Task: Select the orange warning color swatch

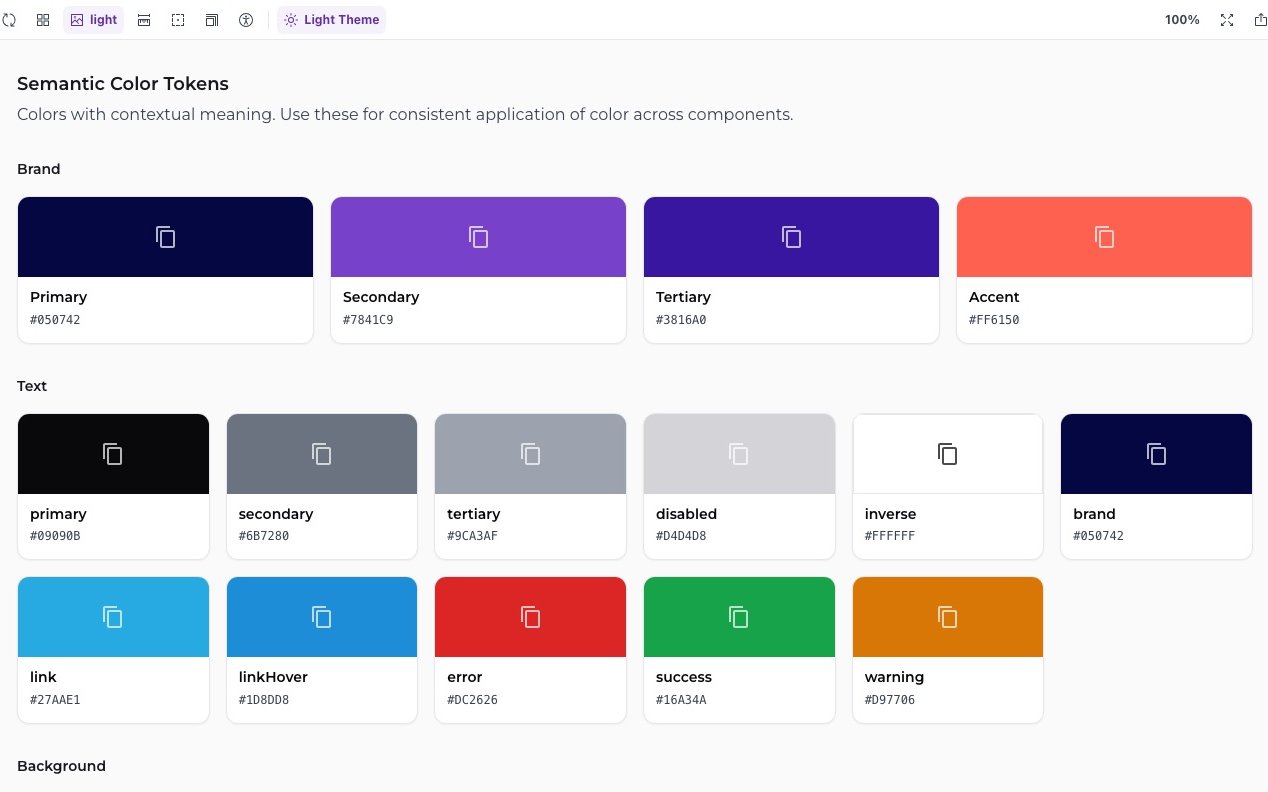Action: tap(948, 617)
